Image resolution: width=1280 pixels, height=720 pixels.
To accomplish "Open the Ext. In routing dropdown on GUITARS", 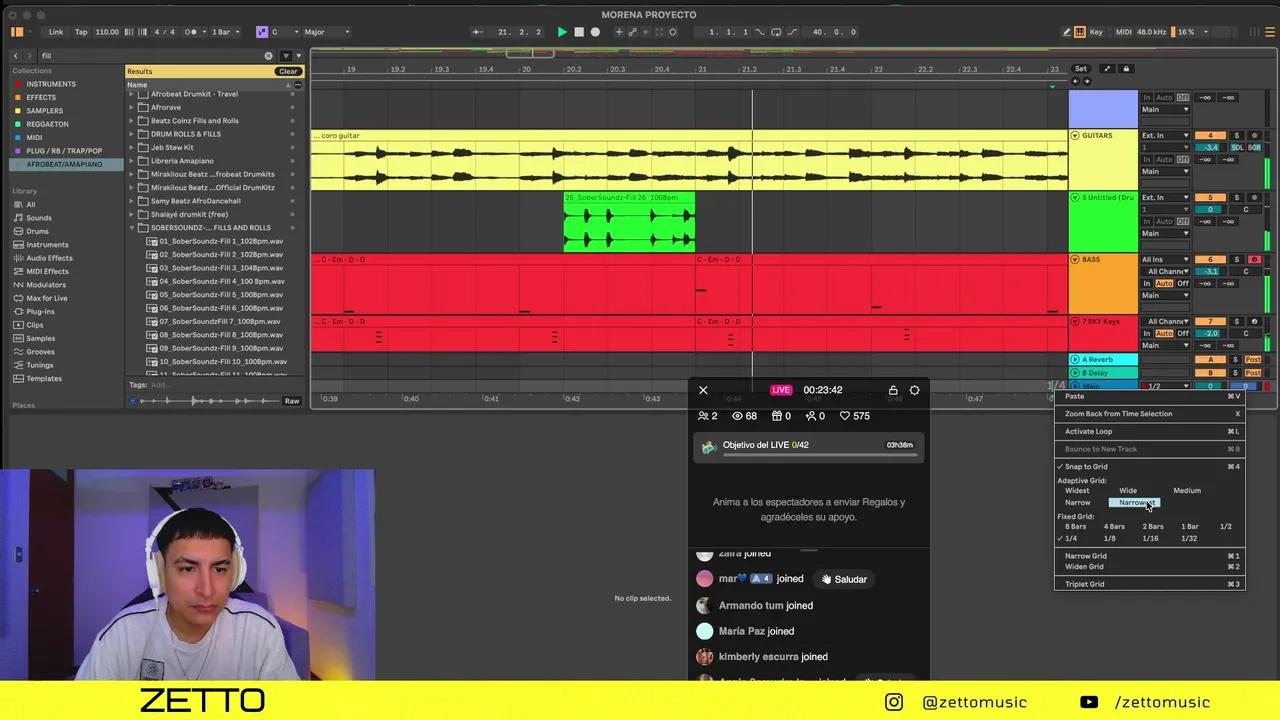I will 1163,135.
